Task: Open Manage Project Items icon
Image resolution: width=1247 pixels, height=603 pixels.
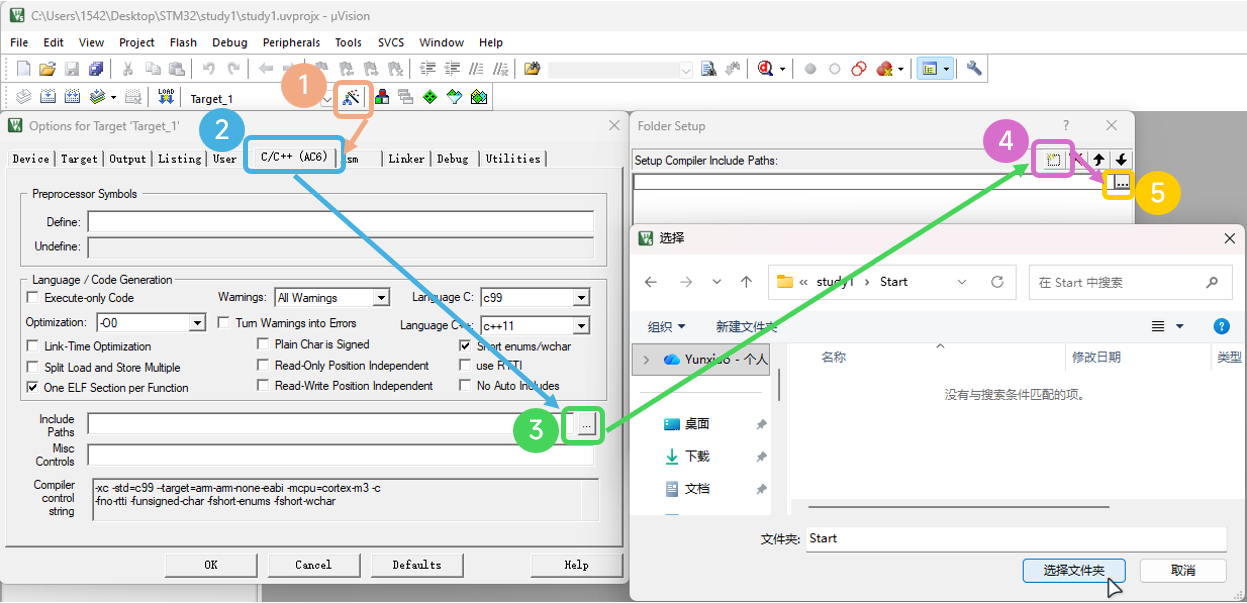Action: click(382, 97)
